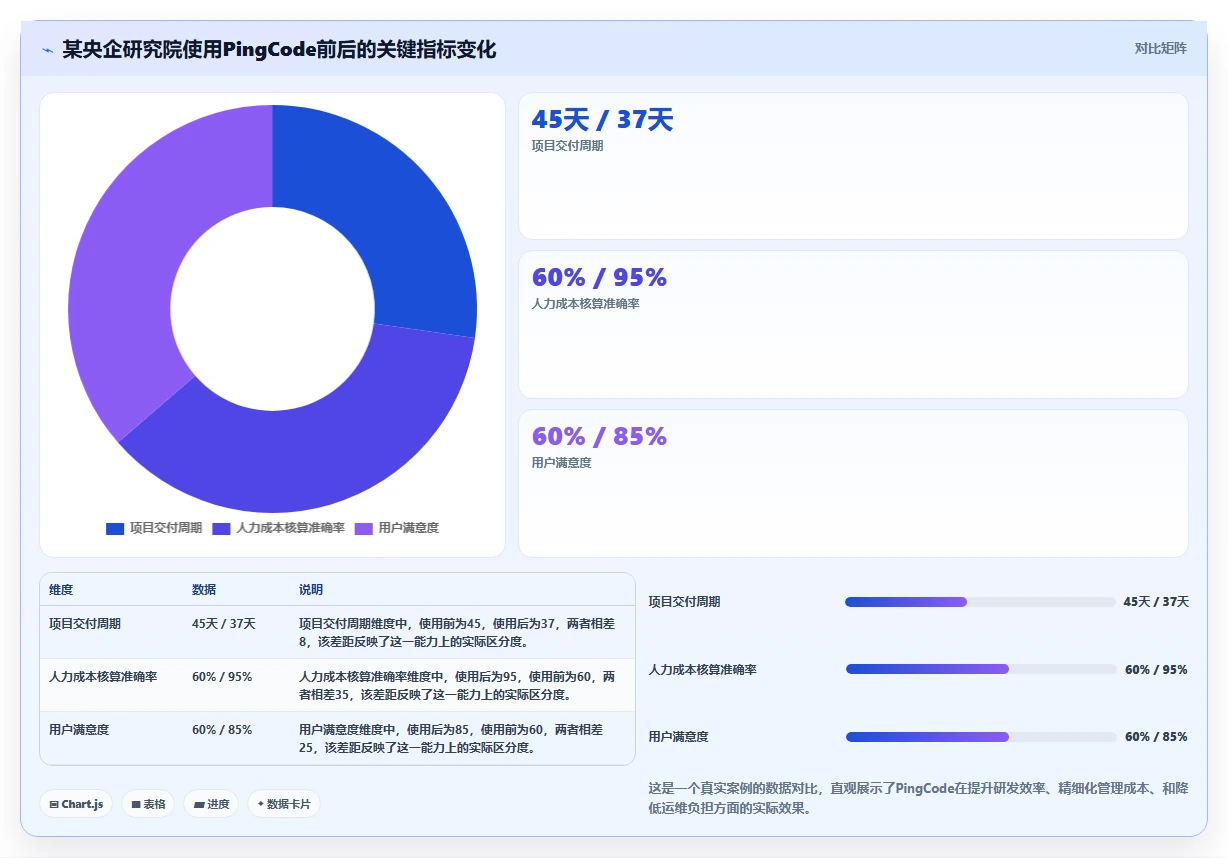Click the Chart.js tag icon

54,804
